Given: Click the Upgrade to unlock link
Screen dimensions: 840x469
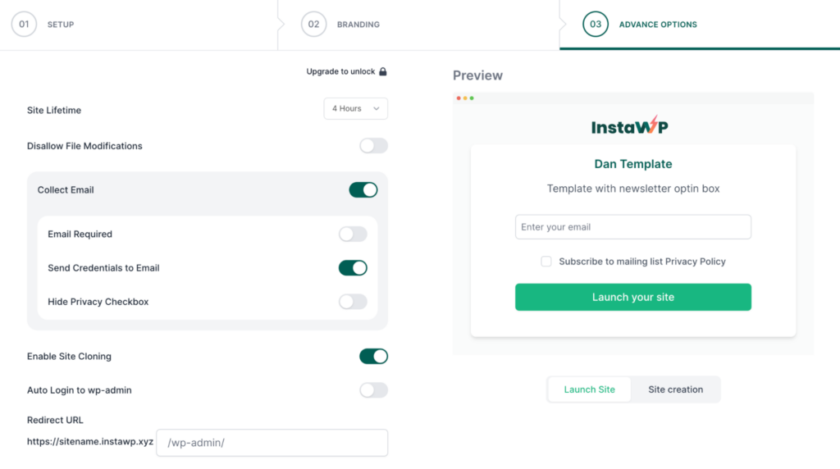Looking at the screenshot, I should tap(341, 71).
